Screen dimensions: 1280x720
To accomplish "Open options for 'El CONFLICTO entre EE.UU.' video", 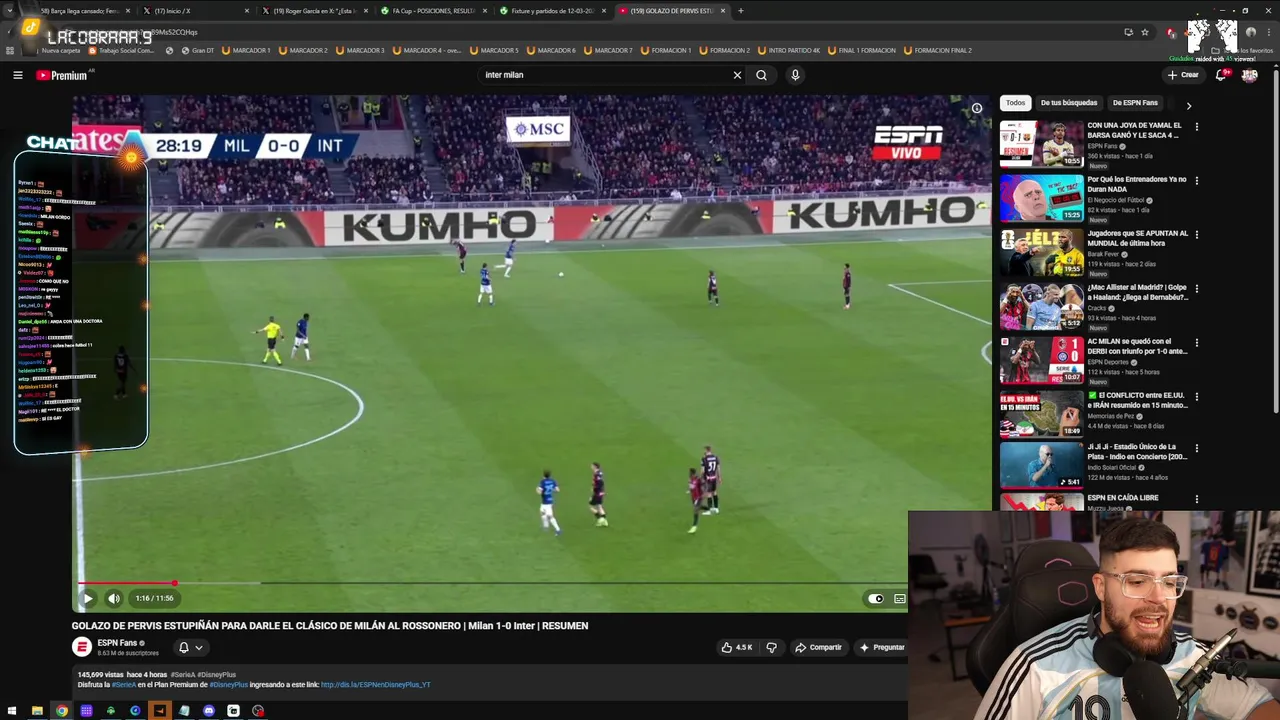I will point(1196,397).
